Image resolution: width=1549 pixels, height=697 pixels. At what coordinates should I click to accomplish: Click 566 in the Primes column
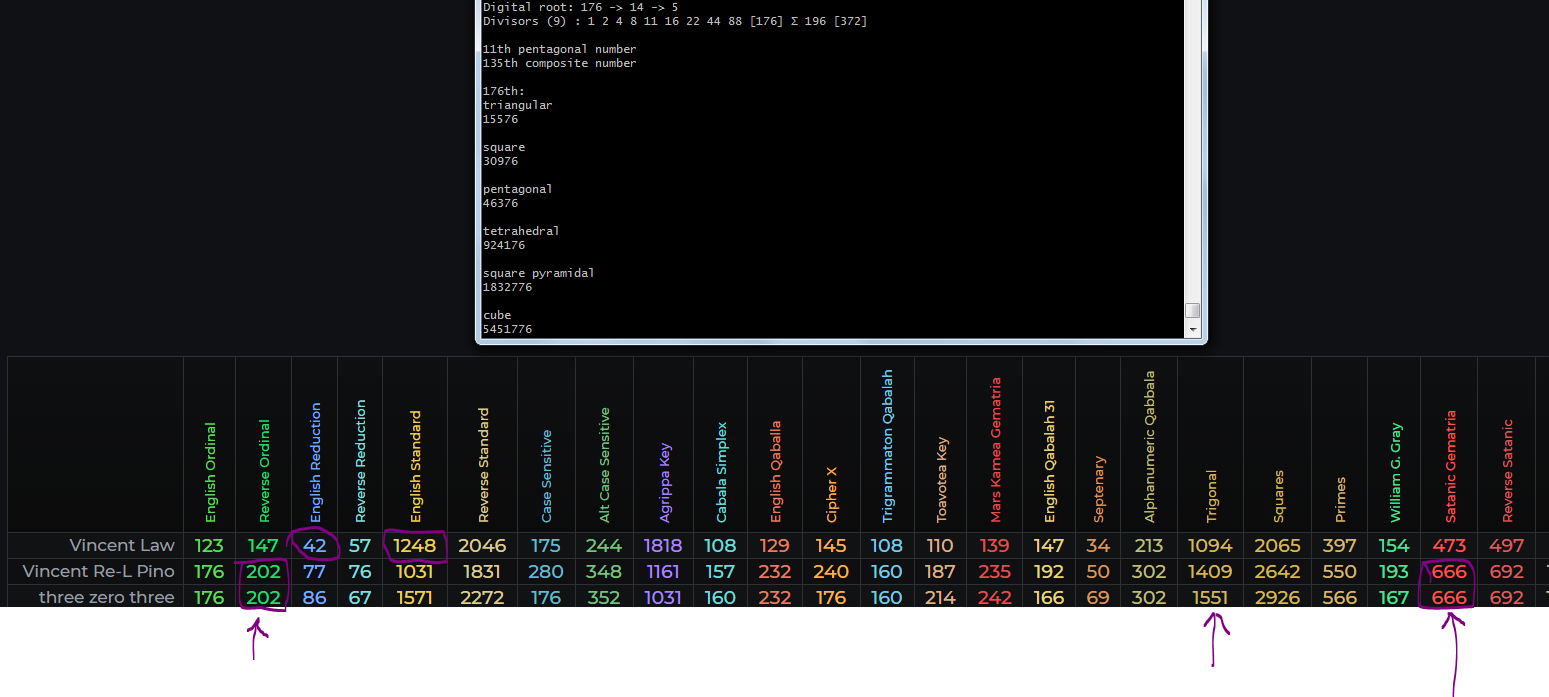(x=1340, y=598)
